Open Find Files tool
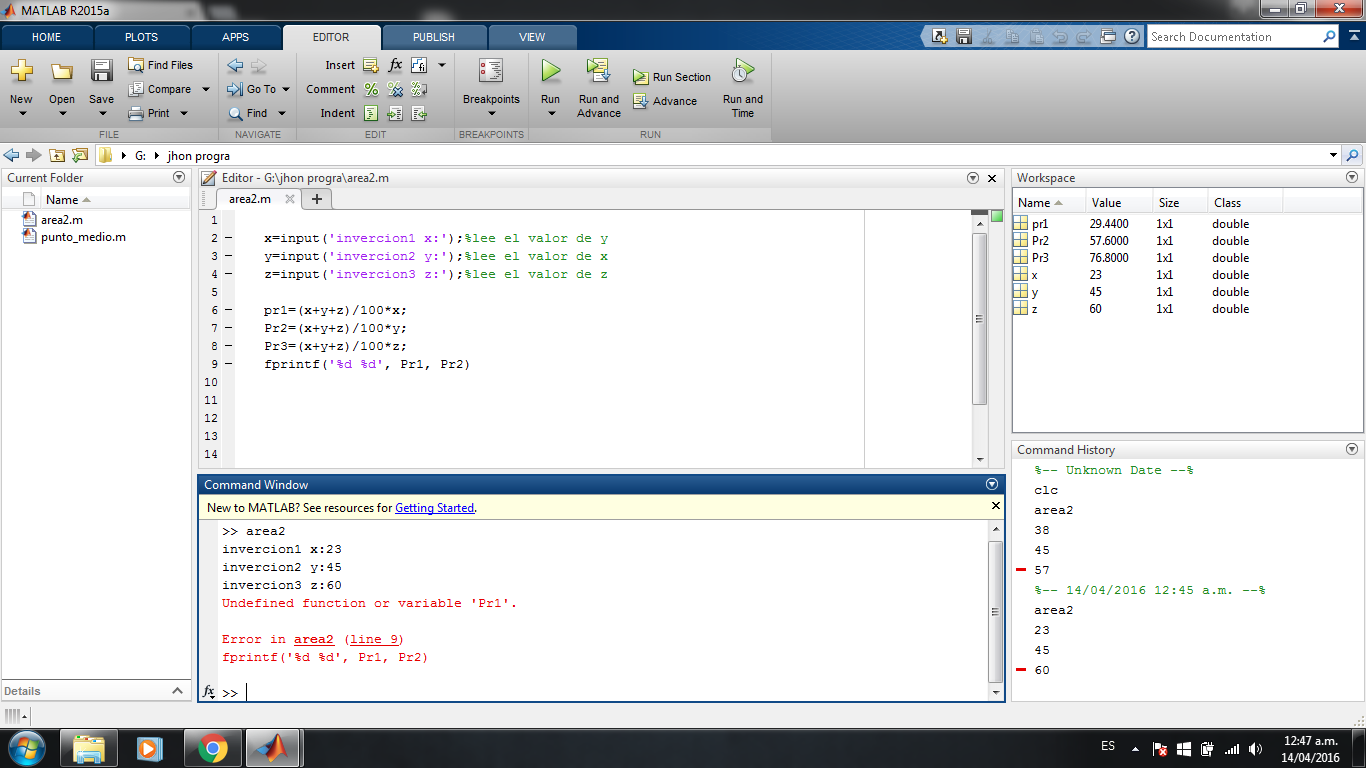 161,65
